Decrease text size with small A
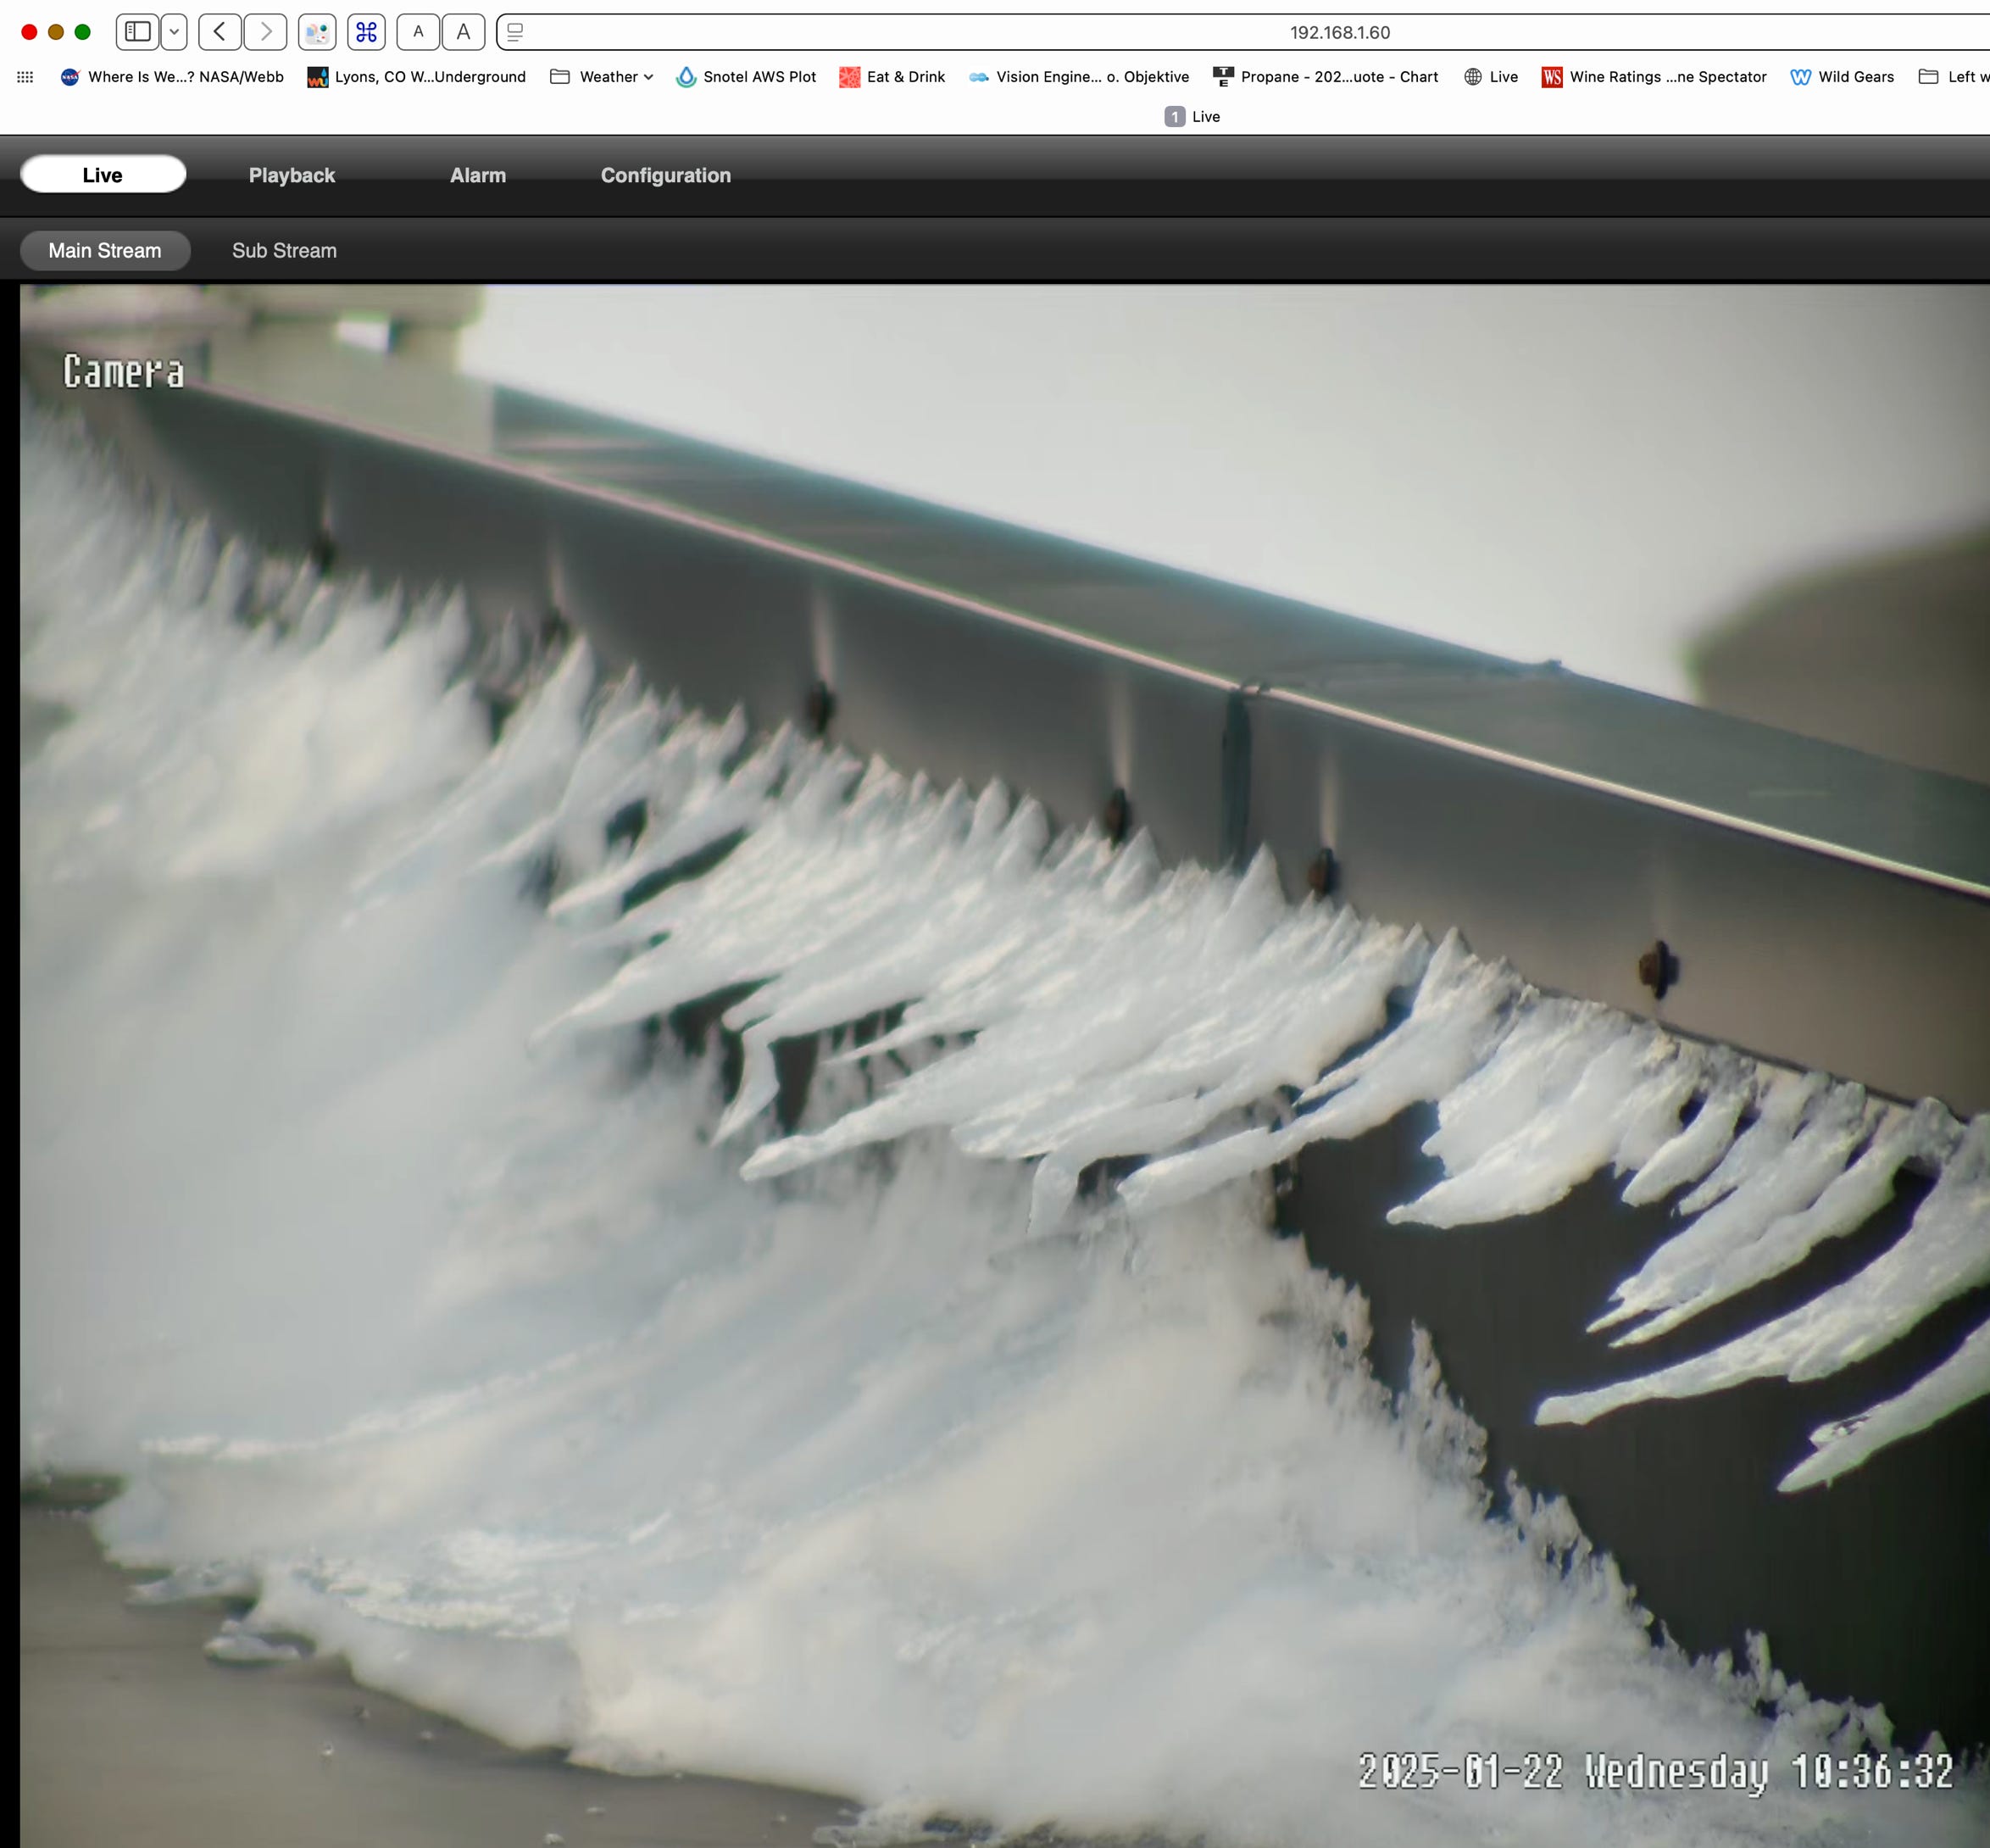Screen dimensions: 1990x1848 tap(418, 32)
